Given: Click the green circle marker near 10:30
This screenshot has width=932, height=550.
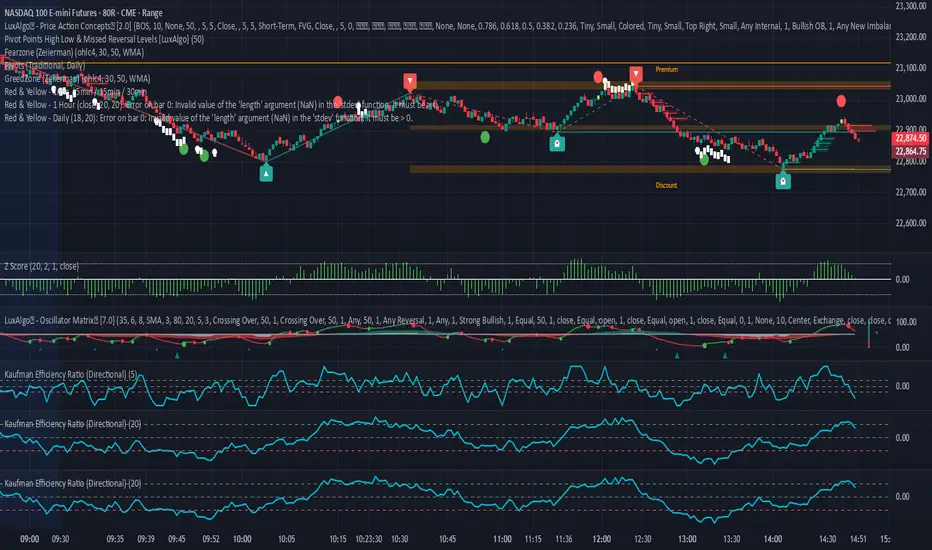Looking at the screenshot, I should pyautogui.click(x=485, y=136).
